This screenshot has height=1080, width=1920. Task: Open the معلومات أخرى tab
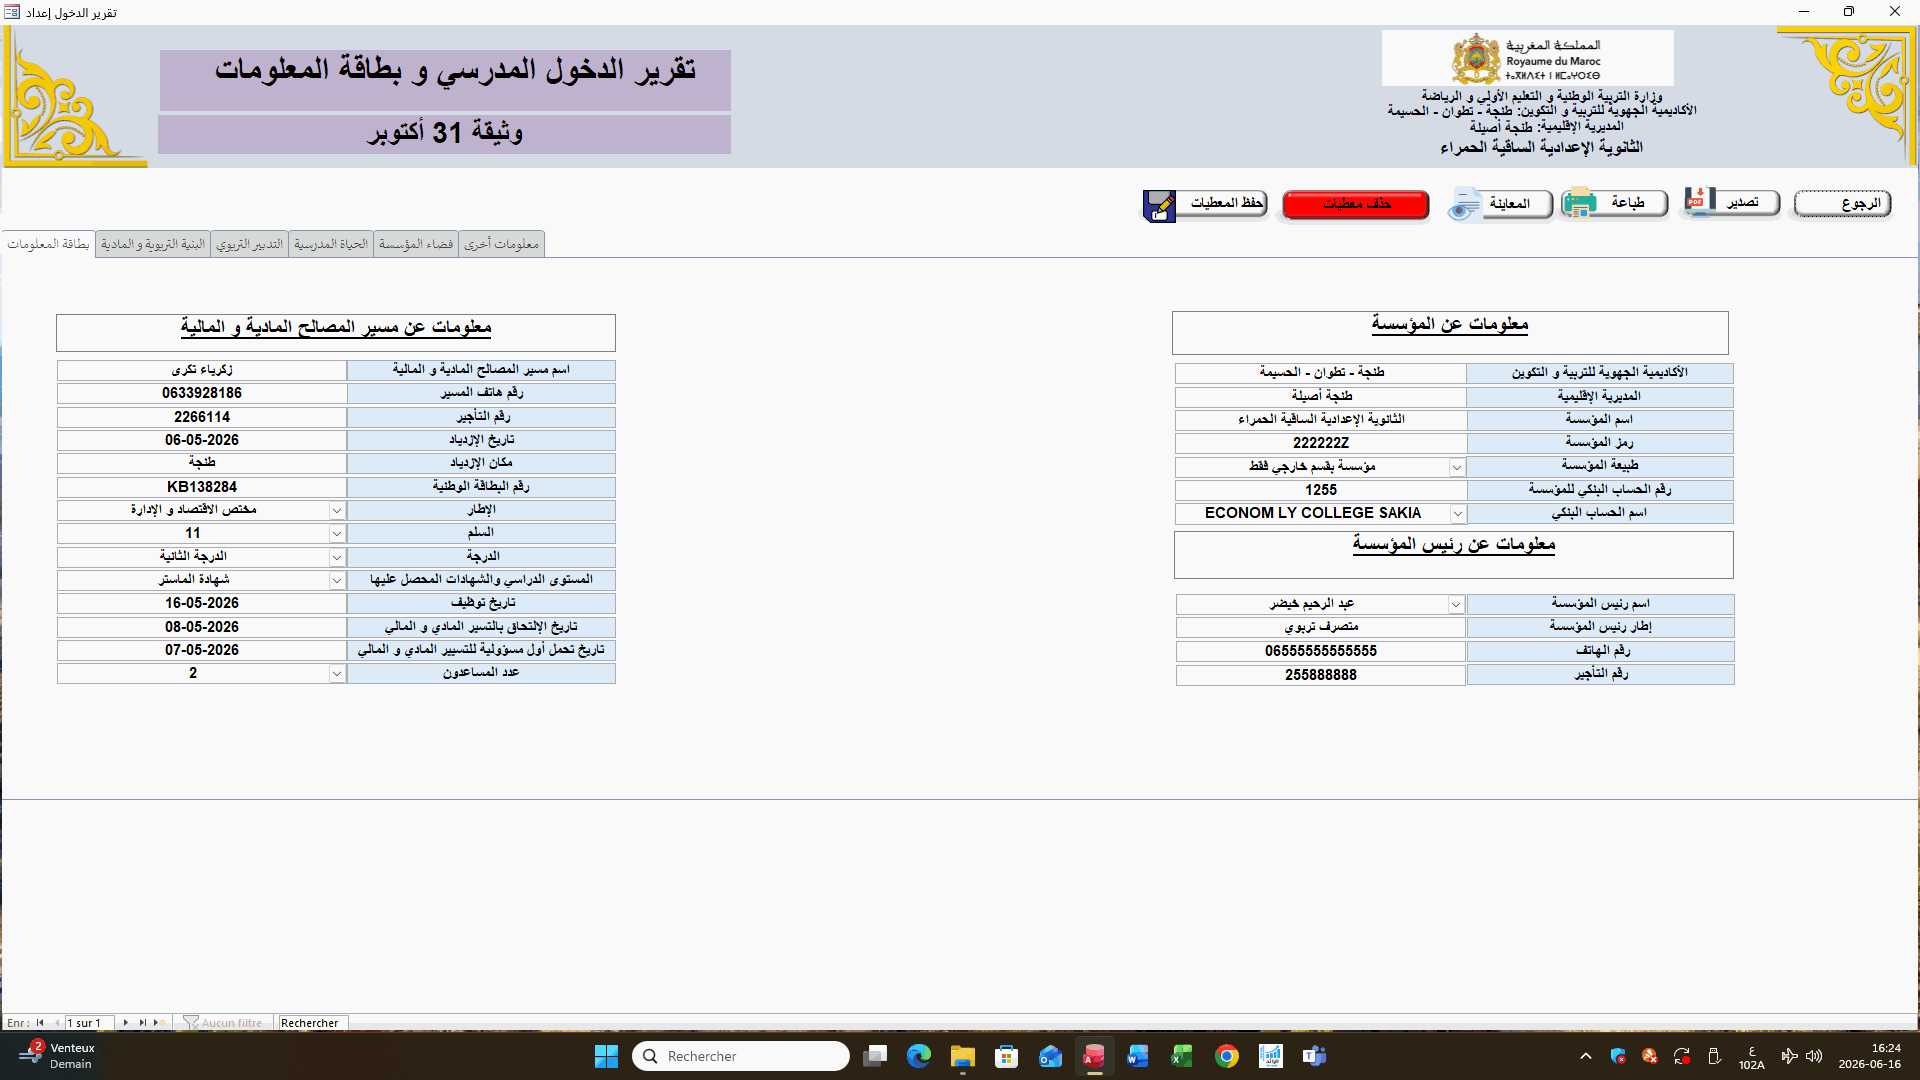[x=501, y=244]
